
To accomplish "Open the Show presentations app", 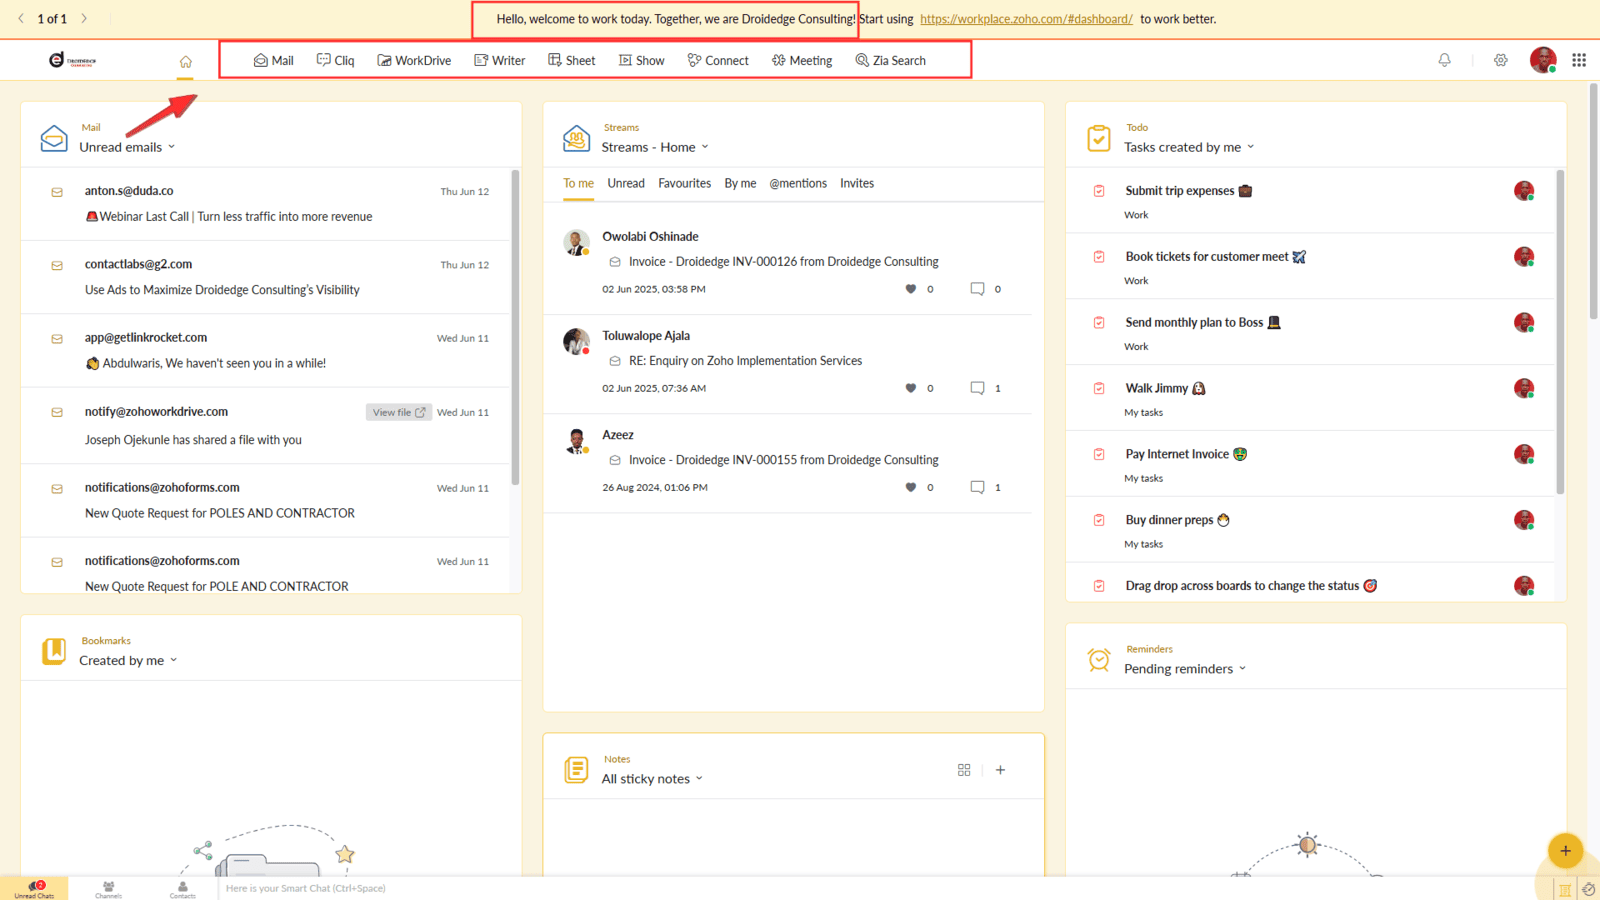I will coord(641,60).
